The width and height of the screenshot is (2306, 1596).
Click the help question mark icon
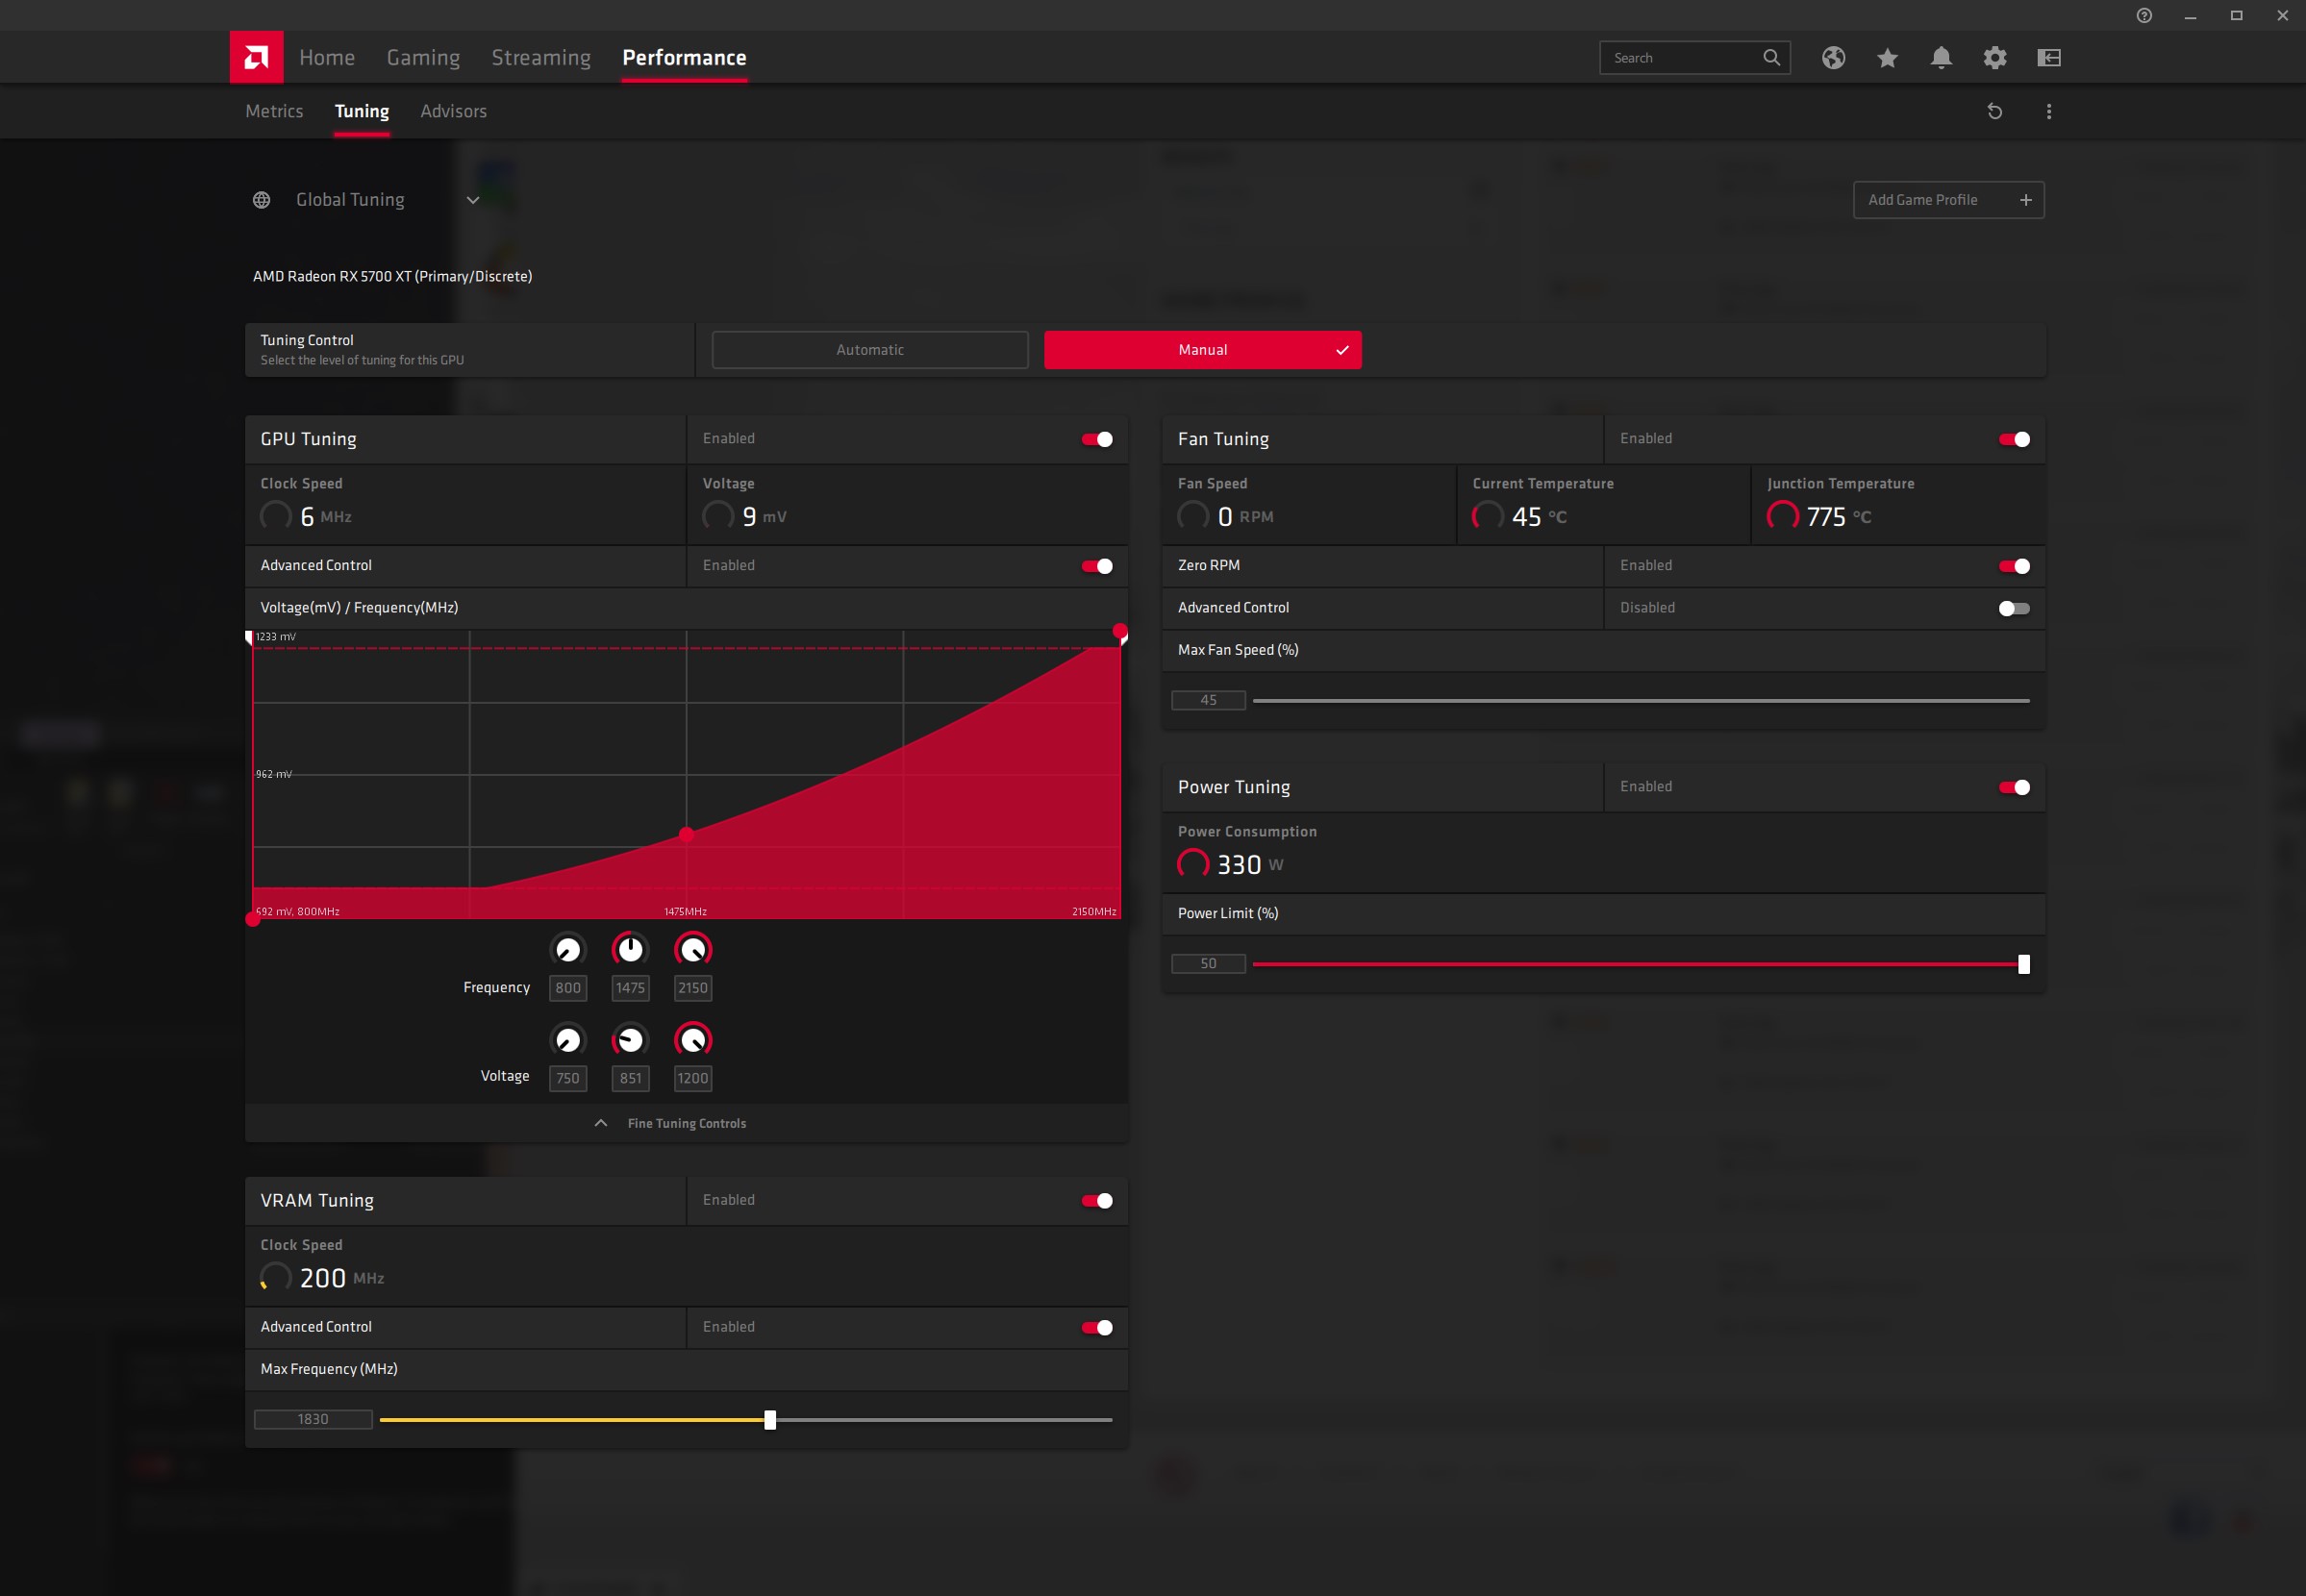pyautogui.click(x=2144, y=15)
